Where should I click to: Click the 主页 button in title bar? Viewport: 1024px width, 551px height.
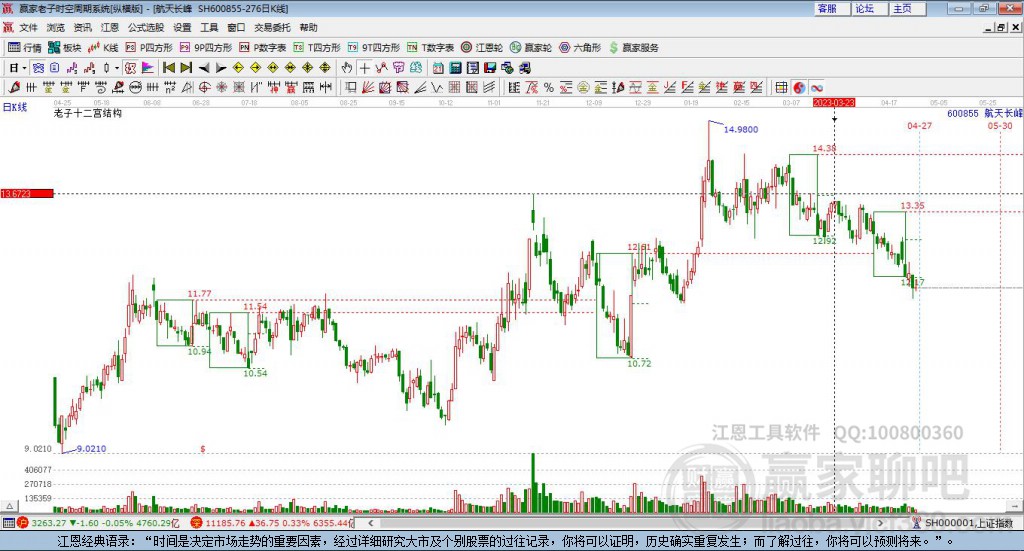click(908, 8)
